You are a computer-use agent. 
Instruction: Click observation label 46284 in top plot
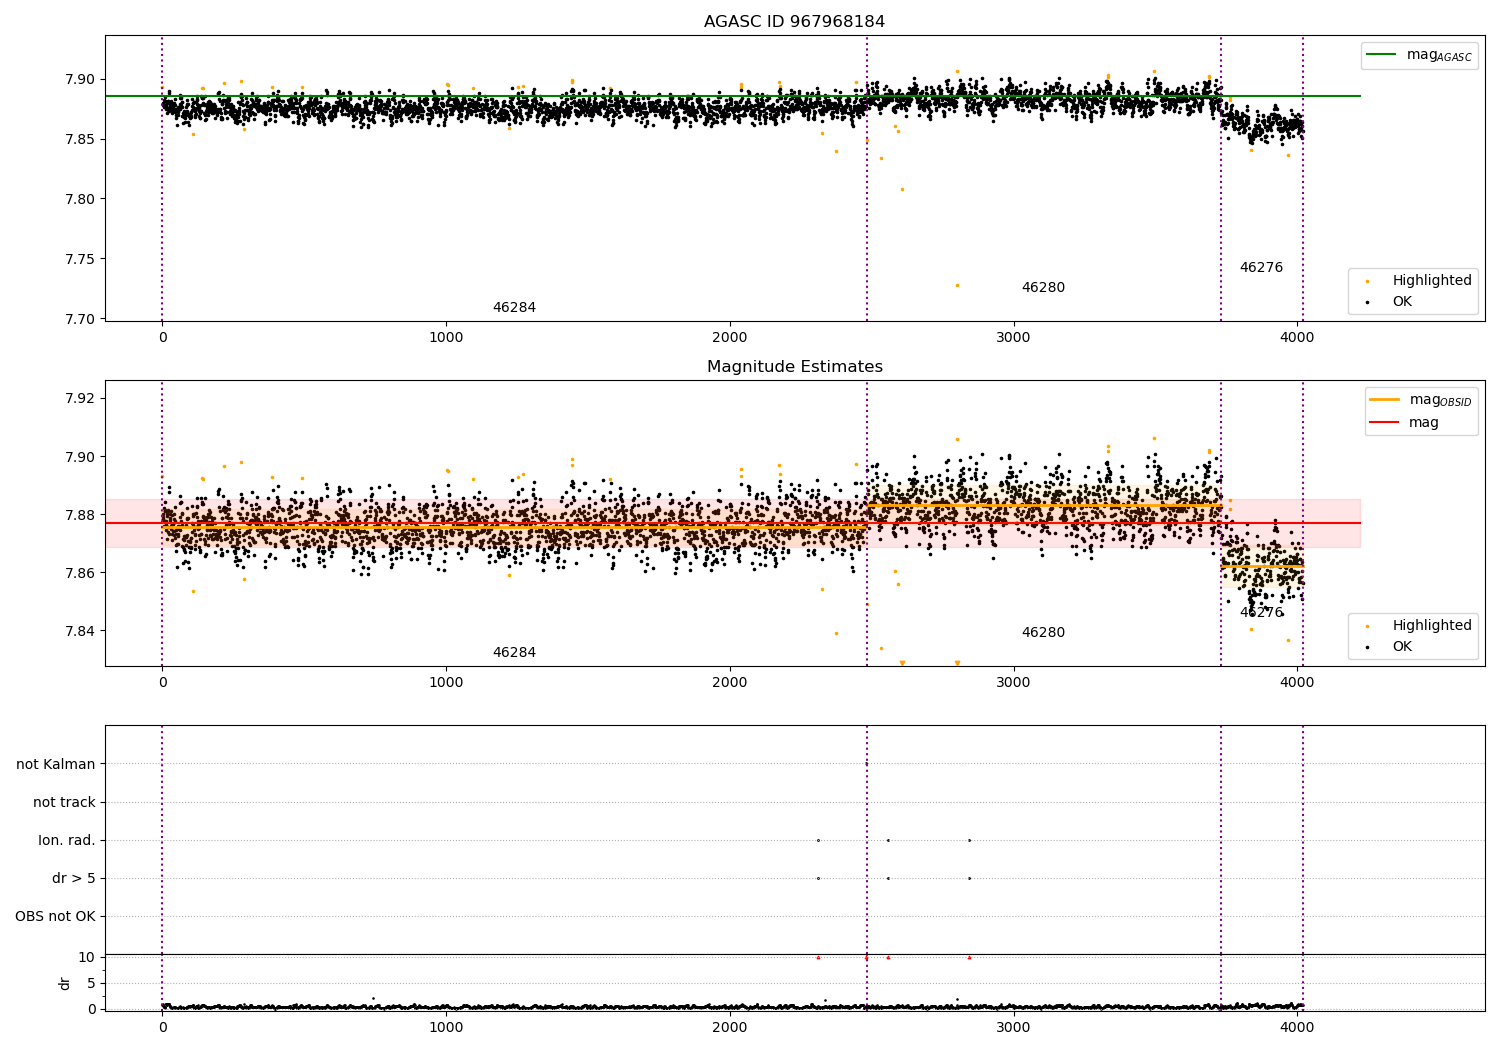pyautogui.click(x=514, y=308)
